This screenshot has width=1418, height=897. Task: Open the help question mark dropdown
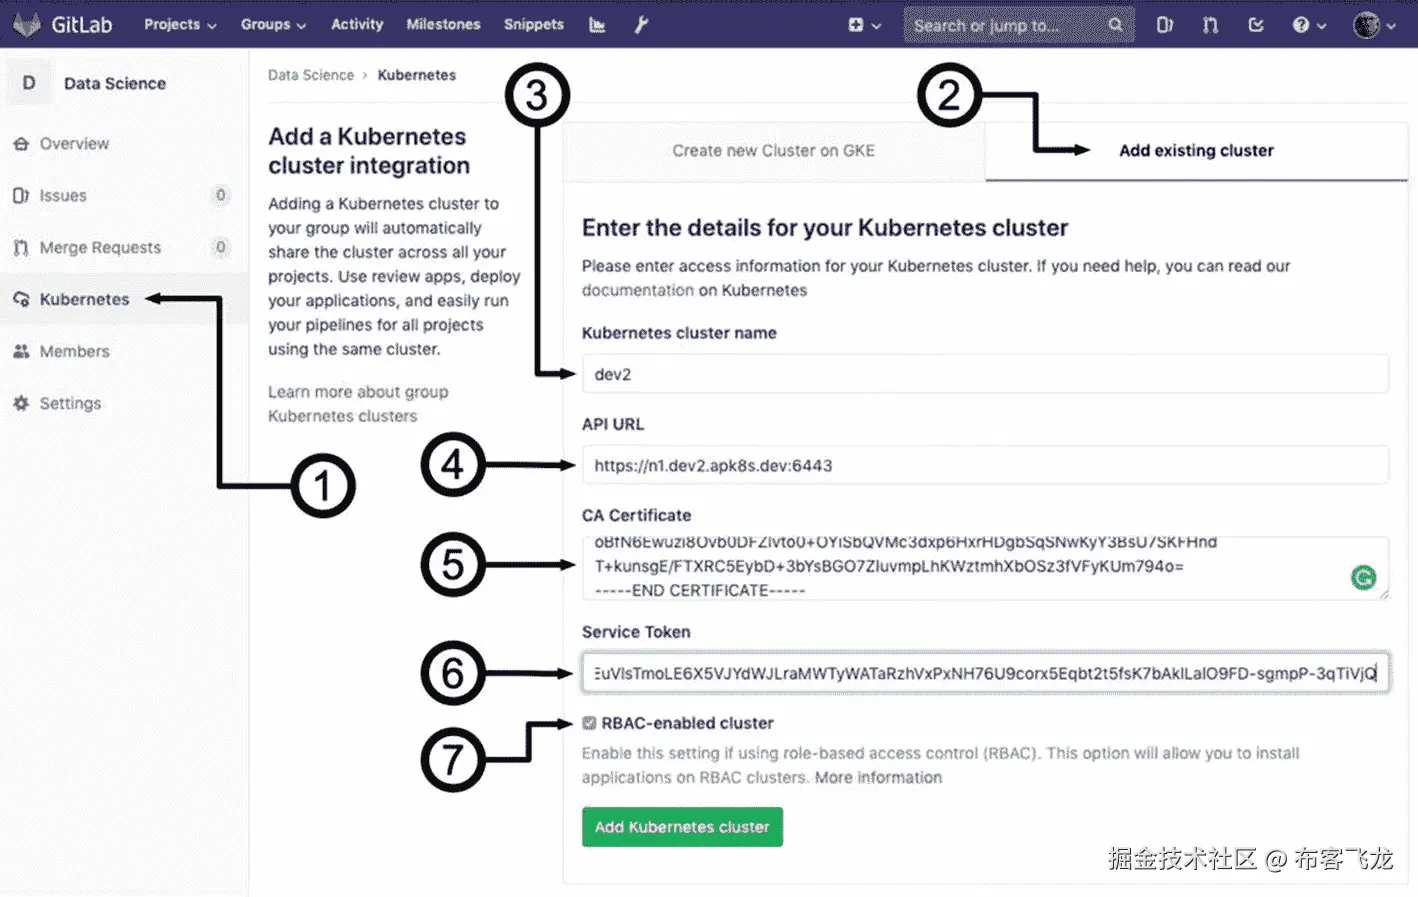click(x=1309, y=25)
